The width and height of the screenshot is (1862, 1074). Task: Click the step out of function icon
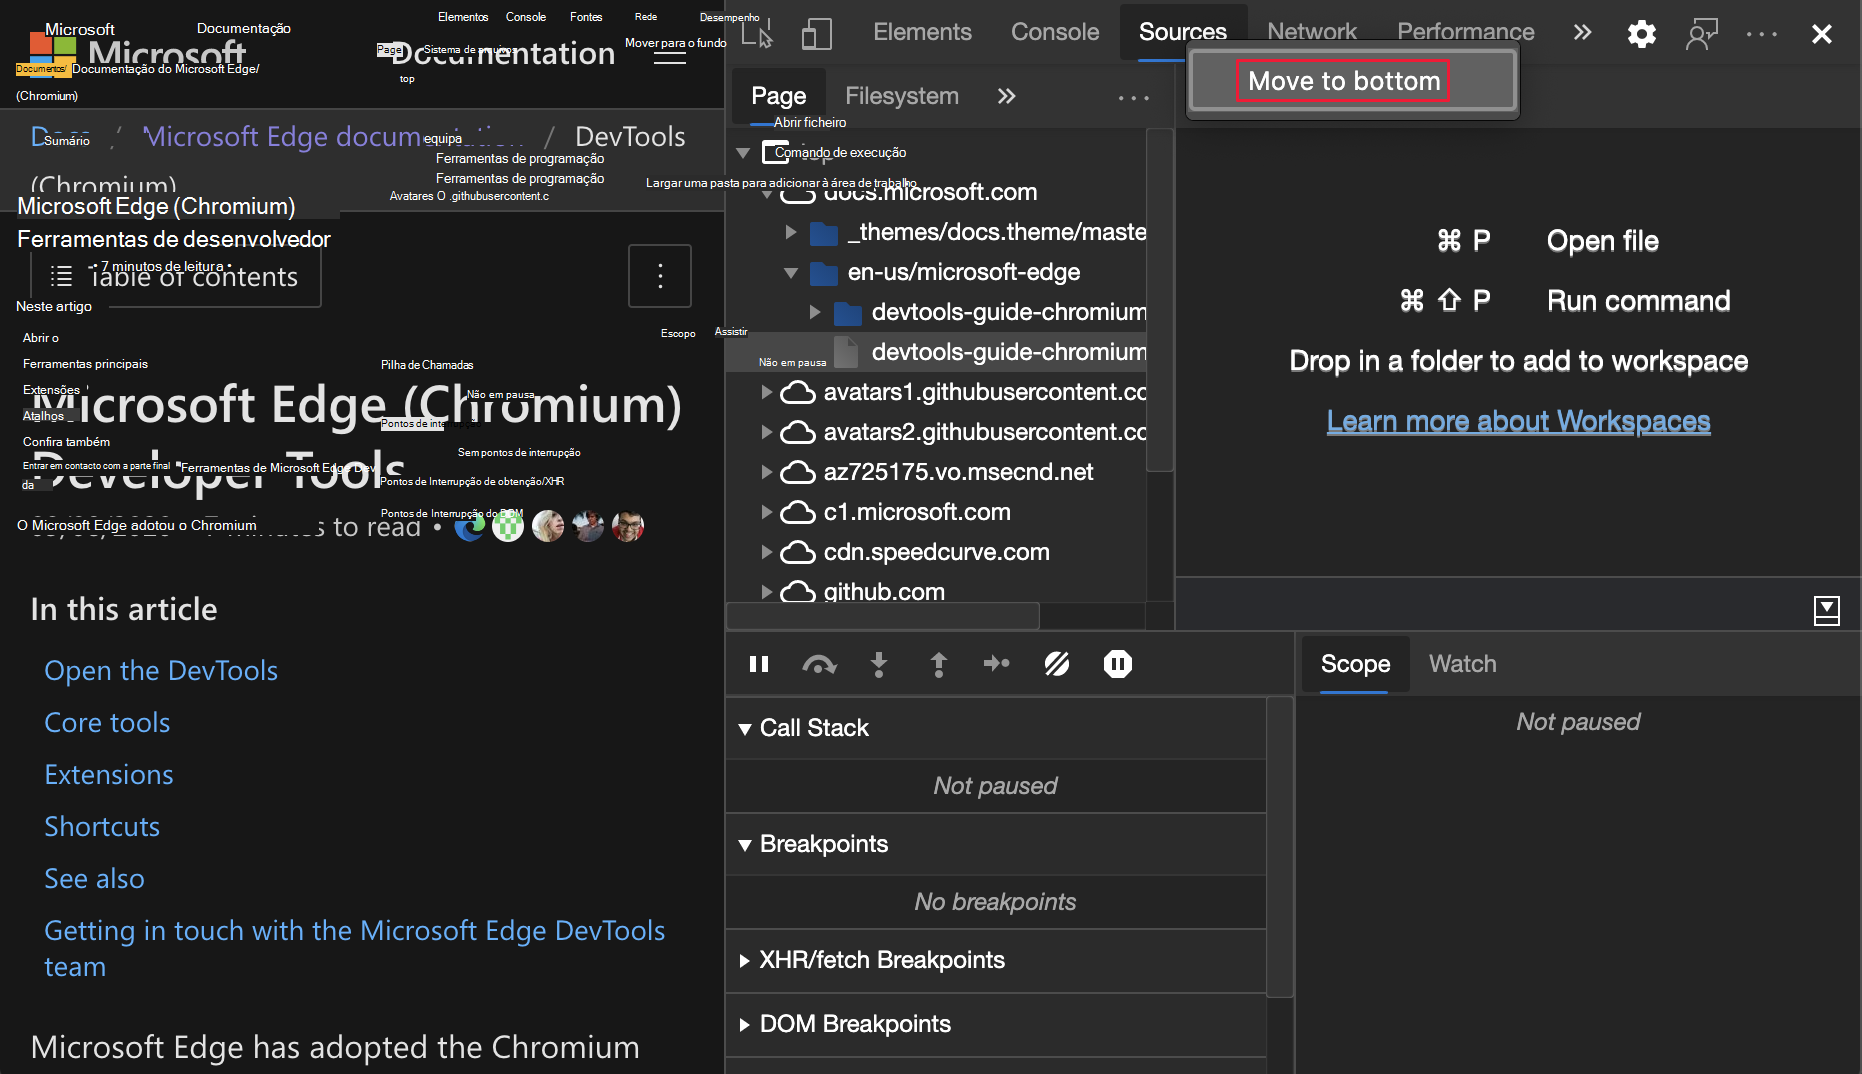(938, 664)
